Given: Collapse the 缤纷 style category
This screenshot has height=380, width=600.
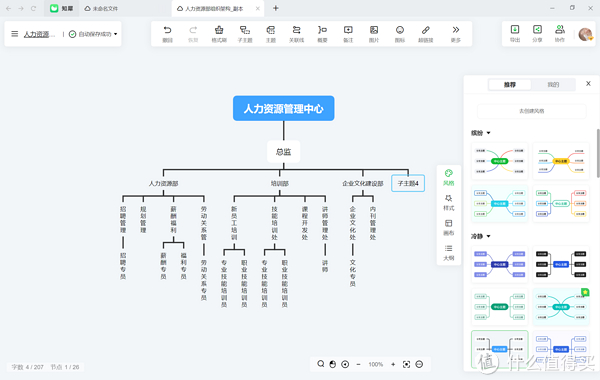Looking at the screenshot, I should coord(488,133).
